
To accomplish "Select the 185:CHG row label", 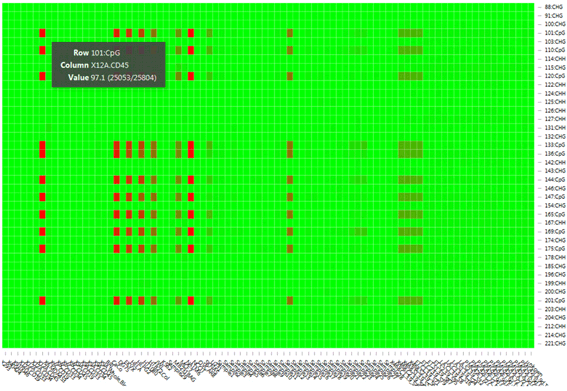I will pos(555,266).
